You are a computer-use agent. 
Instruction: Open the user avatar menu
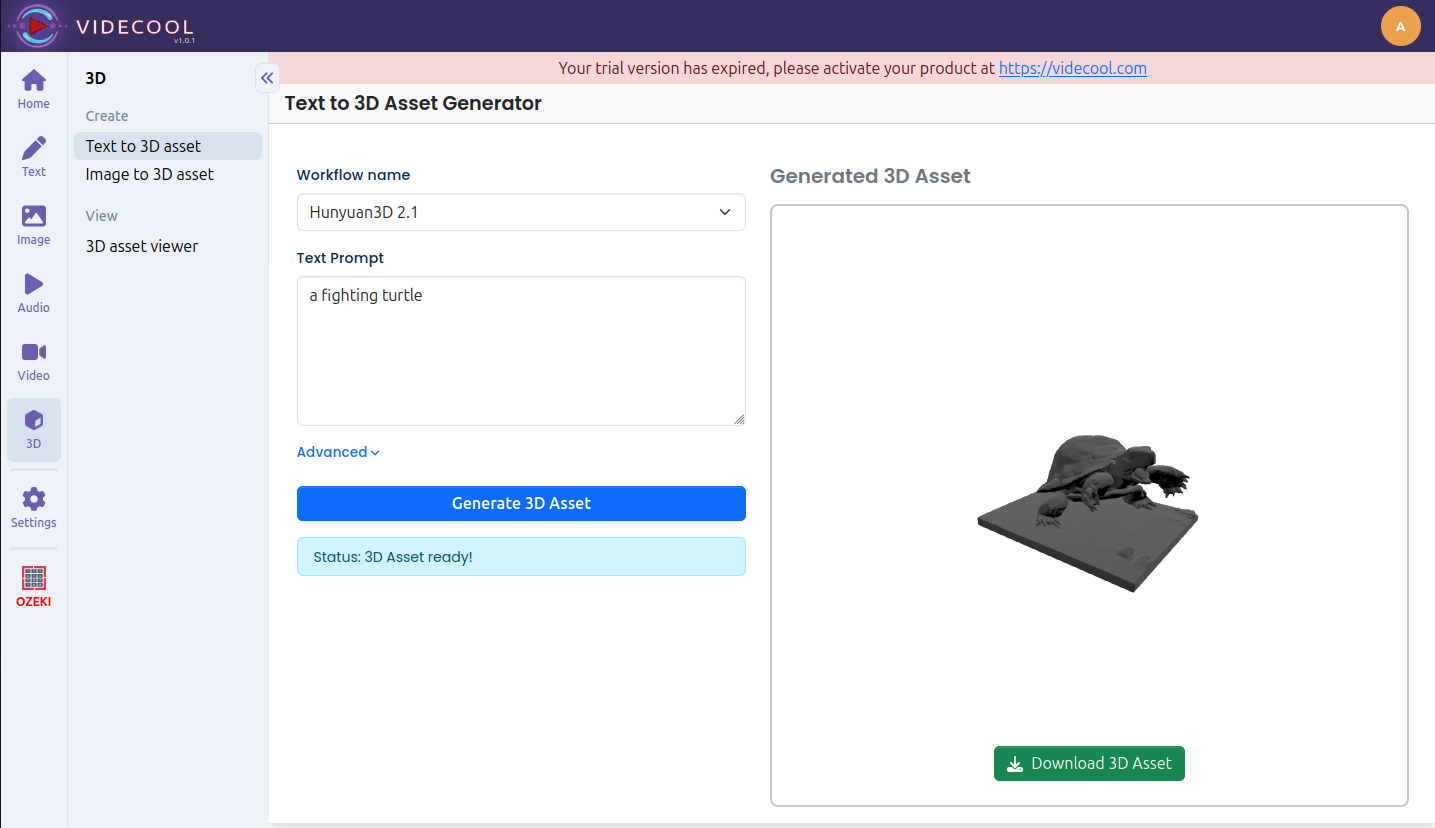pyautogui.click(x=1400, y=26)
